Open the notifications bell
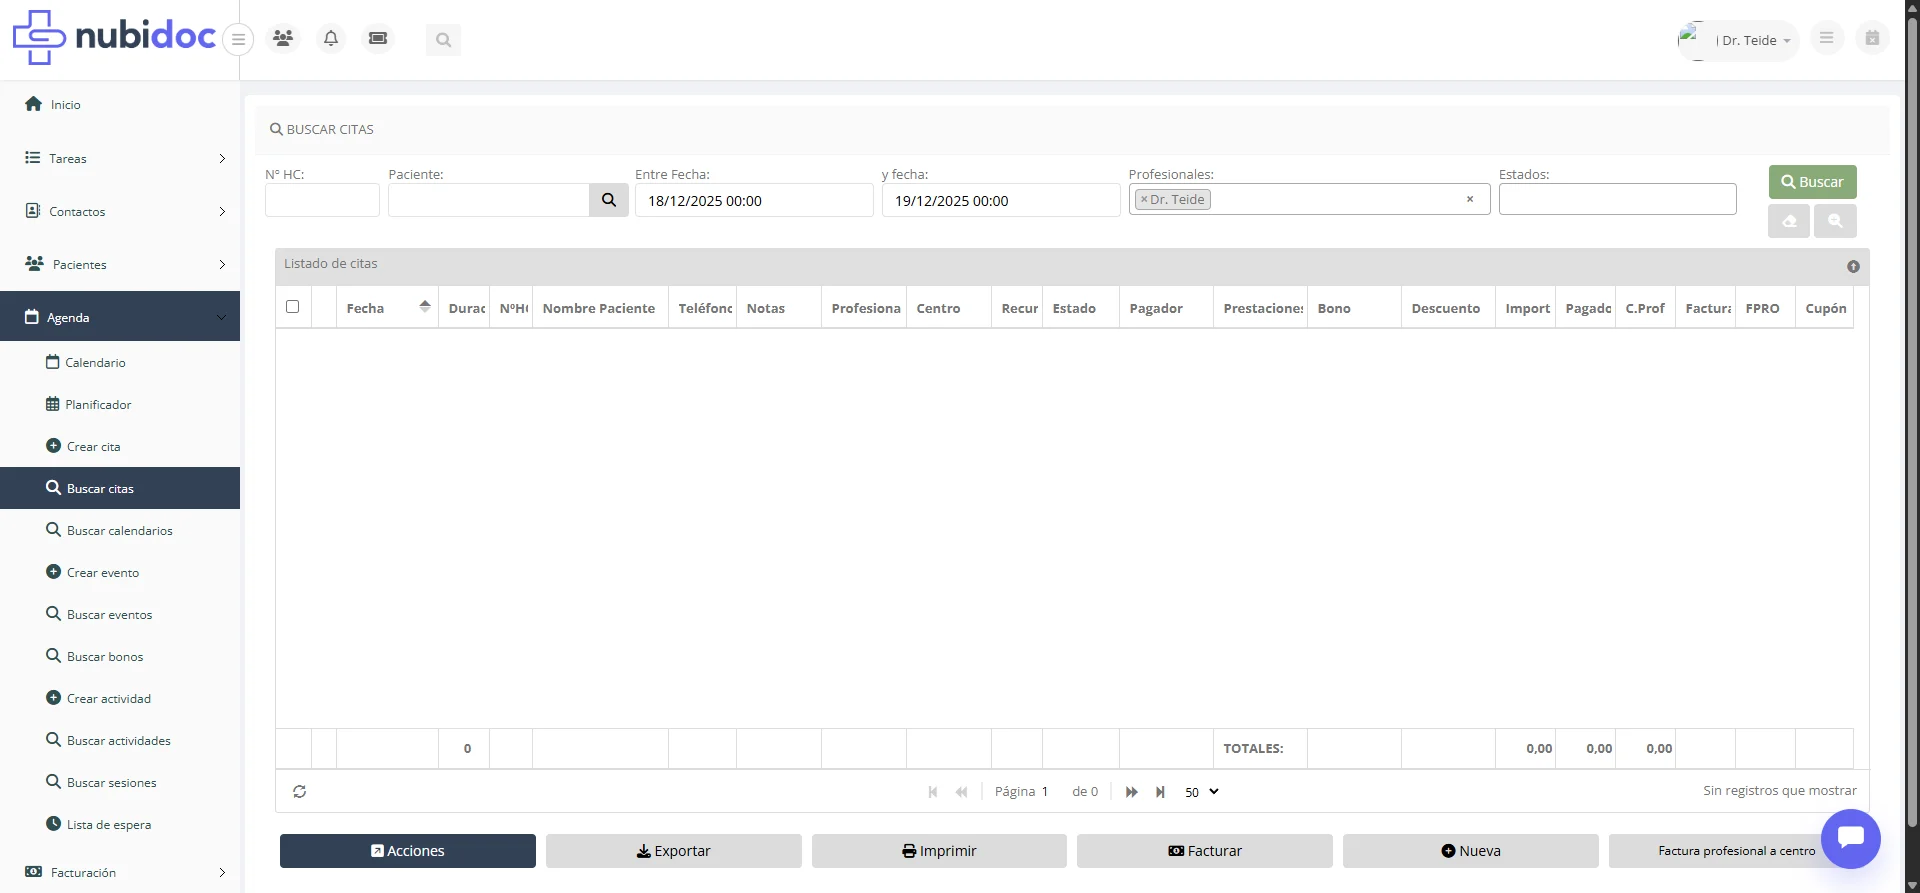Viewport: 1920px width, 893px height. [x=331, y=38]
